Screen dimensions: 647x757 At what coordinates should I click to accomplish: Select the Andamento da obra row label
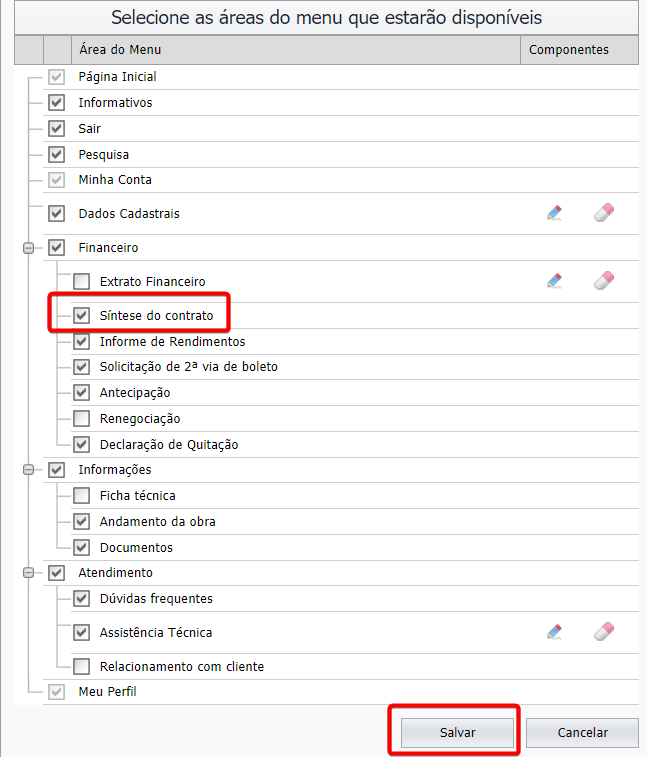[157, 521]
